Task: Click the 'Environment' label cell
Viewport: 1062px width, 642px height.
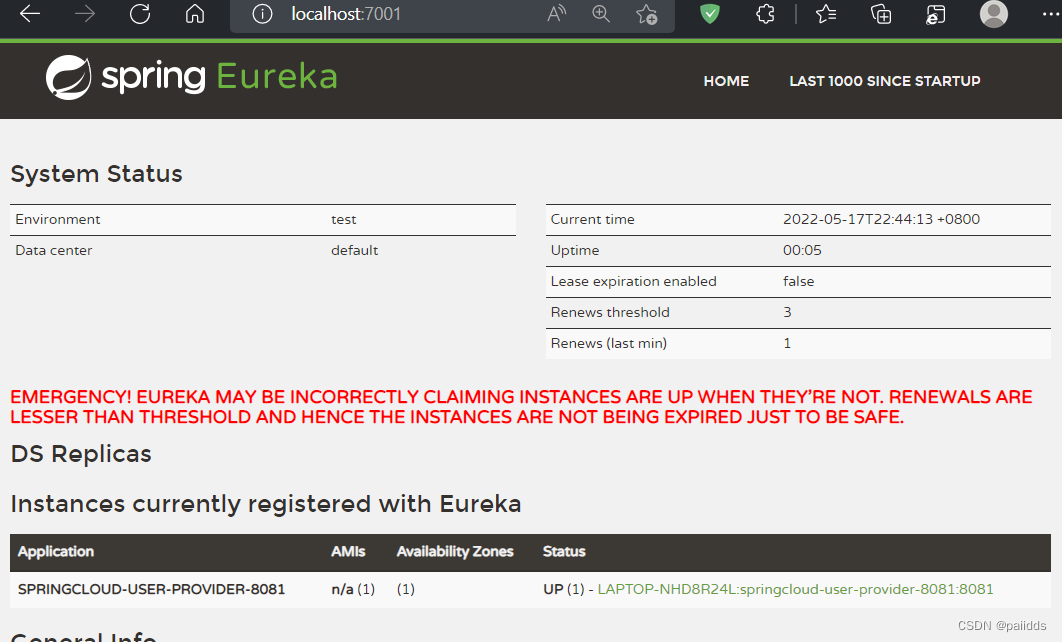Action: [58, 219]
